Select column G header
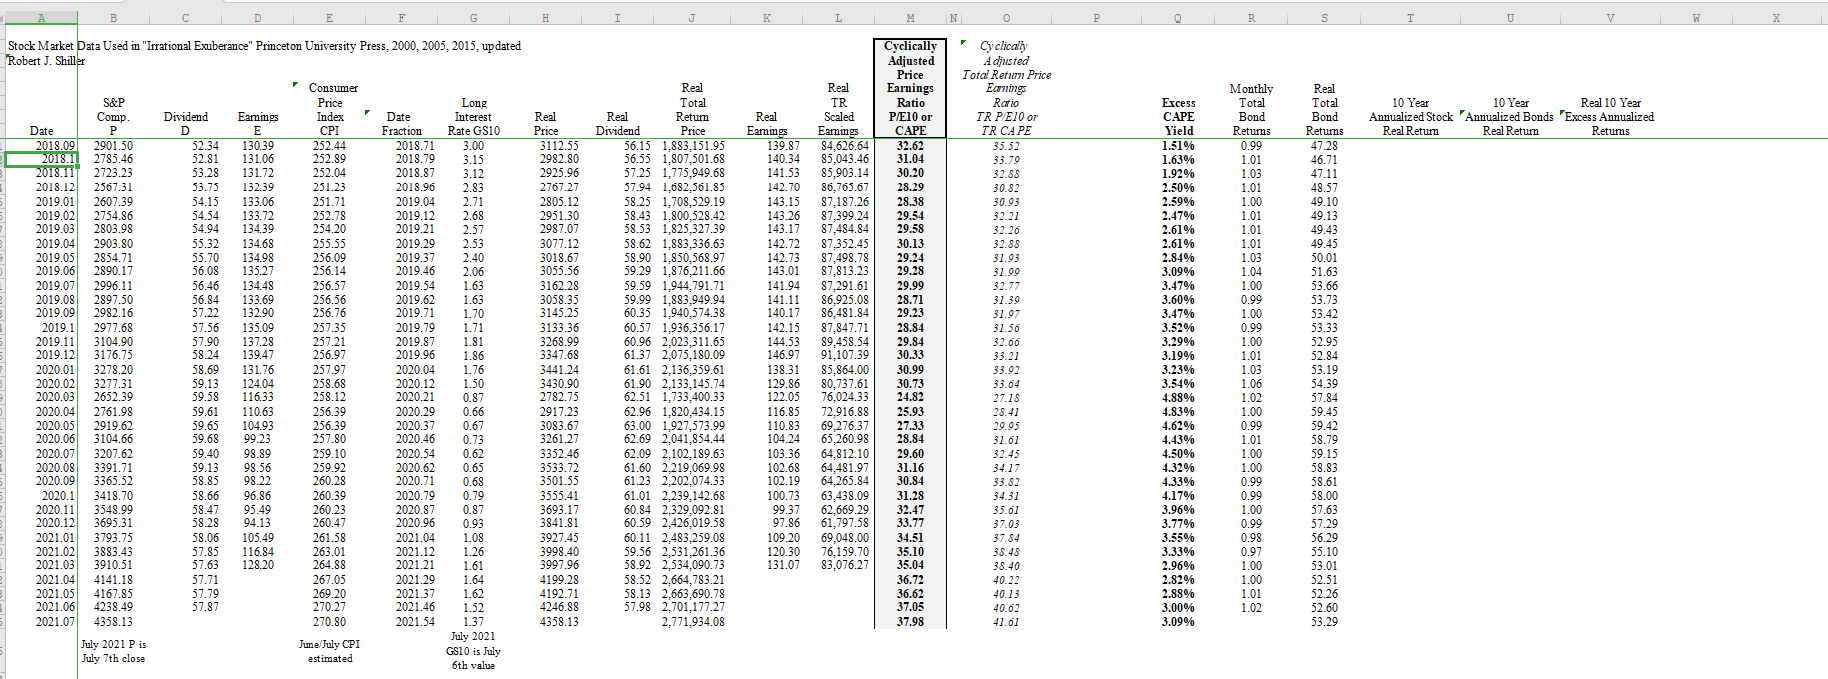1828x679 pixels. 474,17
